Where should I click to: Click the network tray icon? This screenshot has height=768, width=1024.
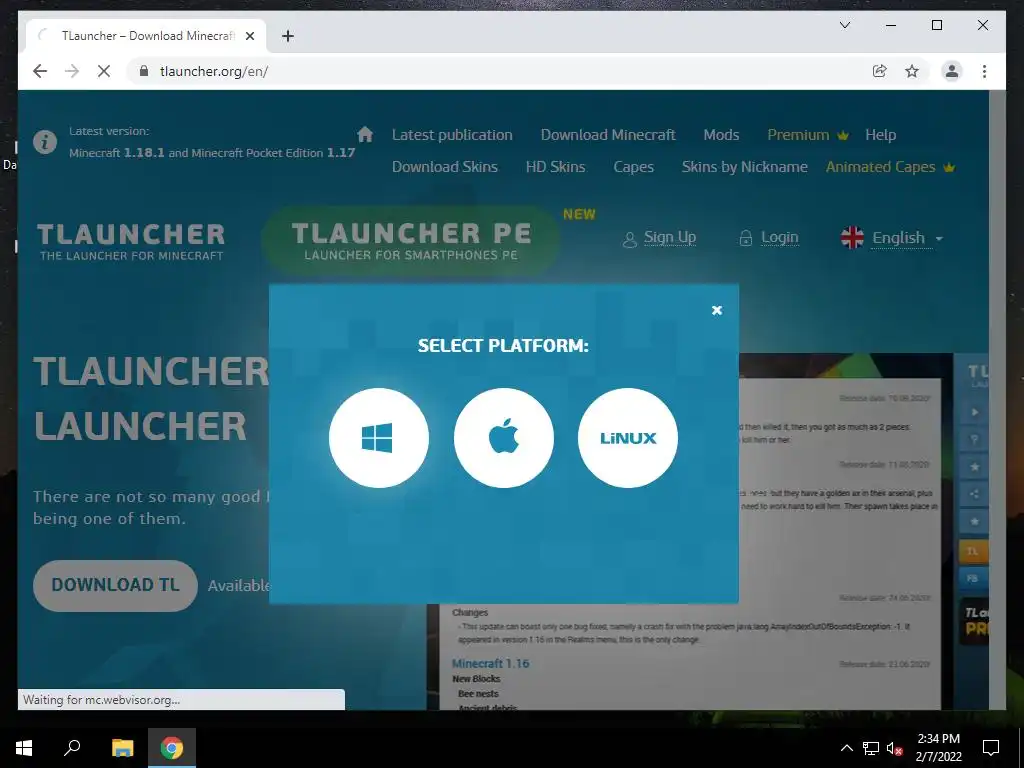tap(871, 748)
